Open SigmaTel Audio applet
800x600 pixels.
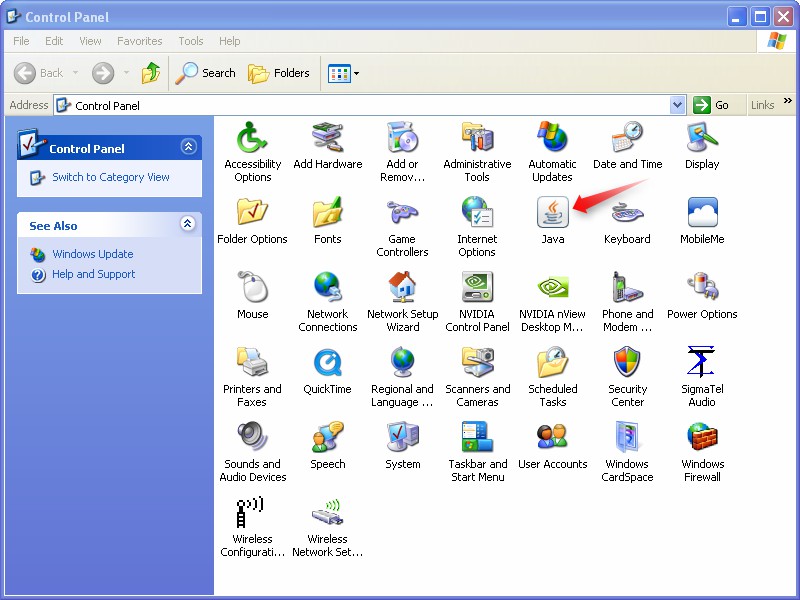(702, 363)
